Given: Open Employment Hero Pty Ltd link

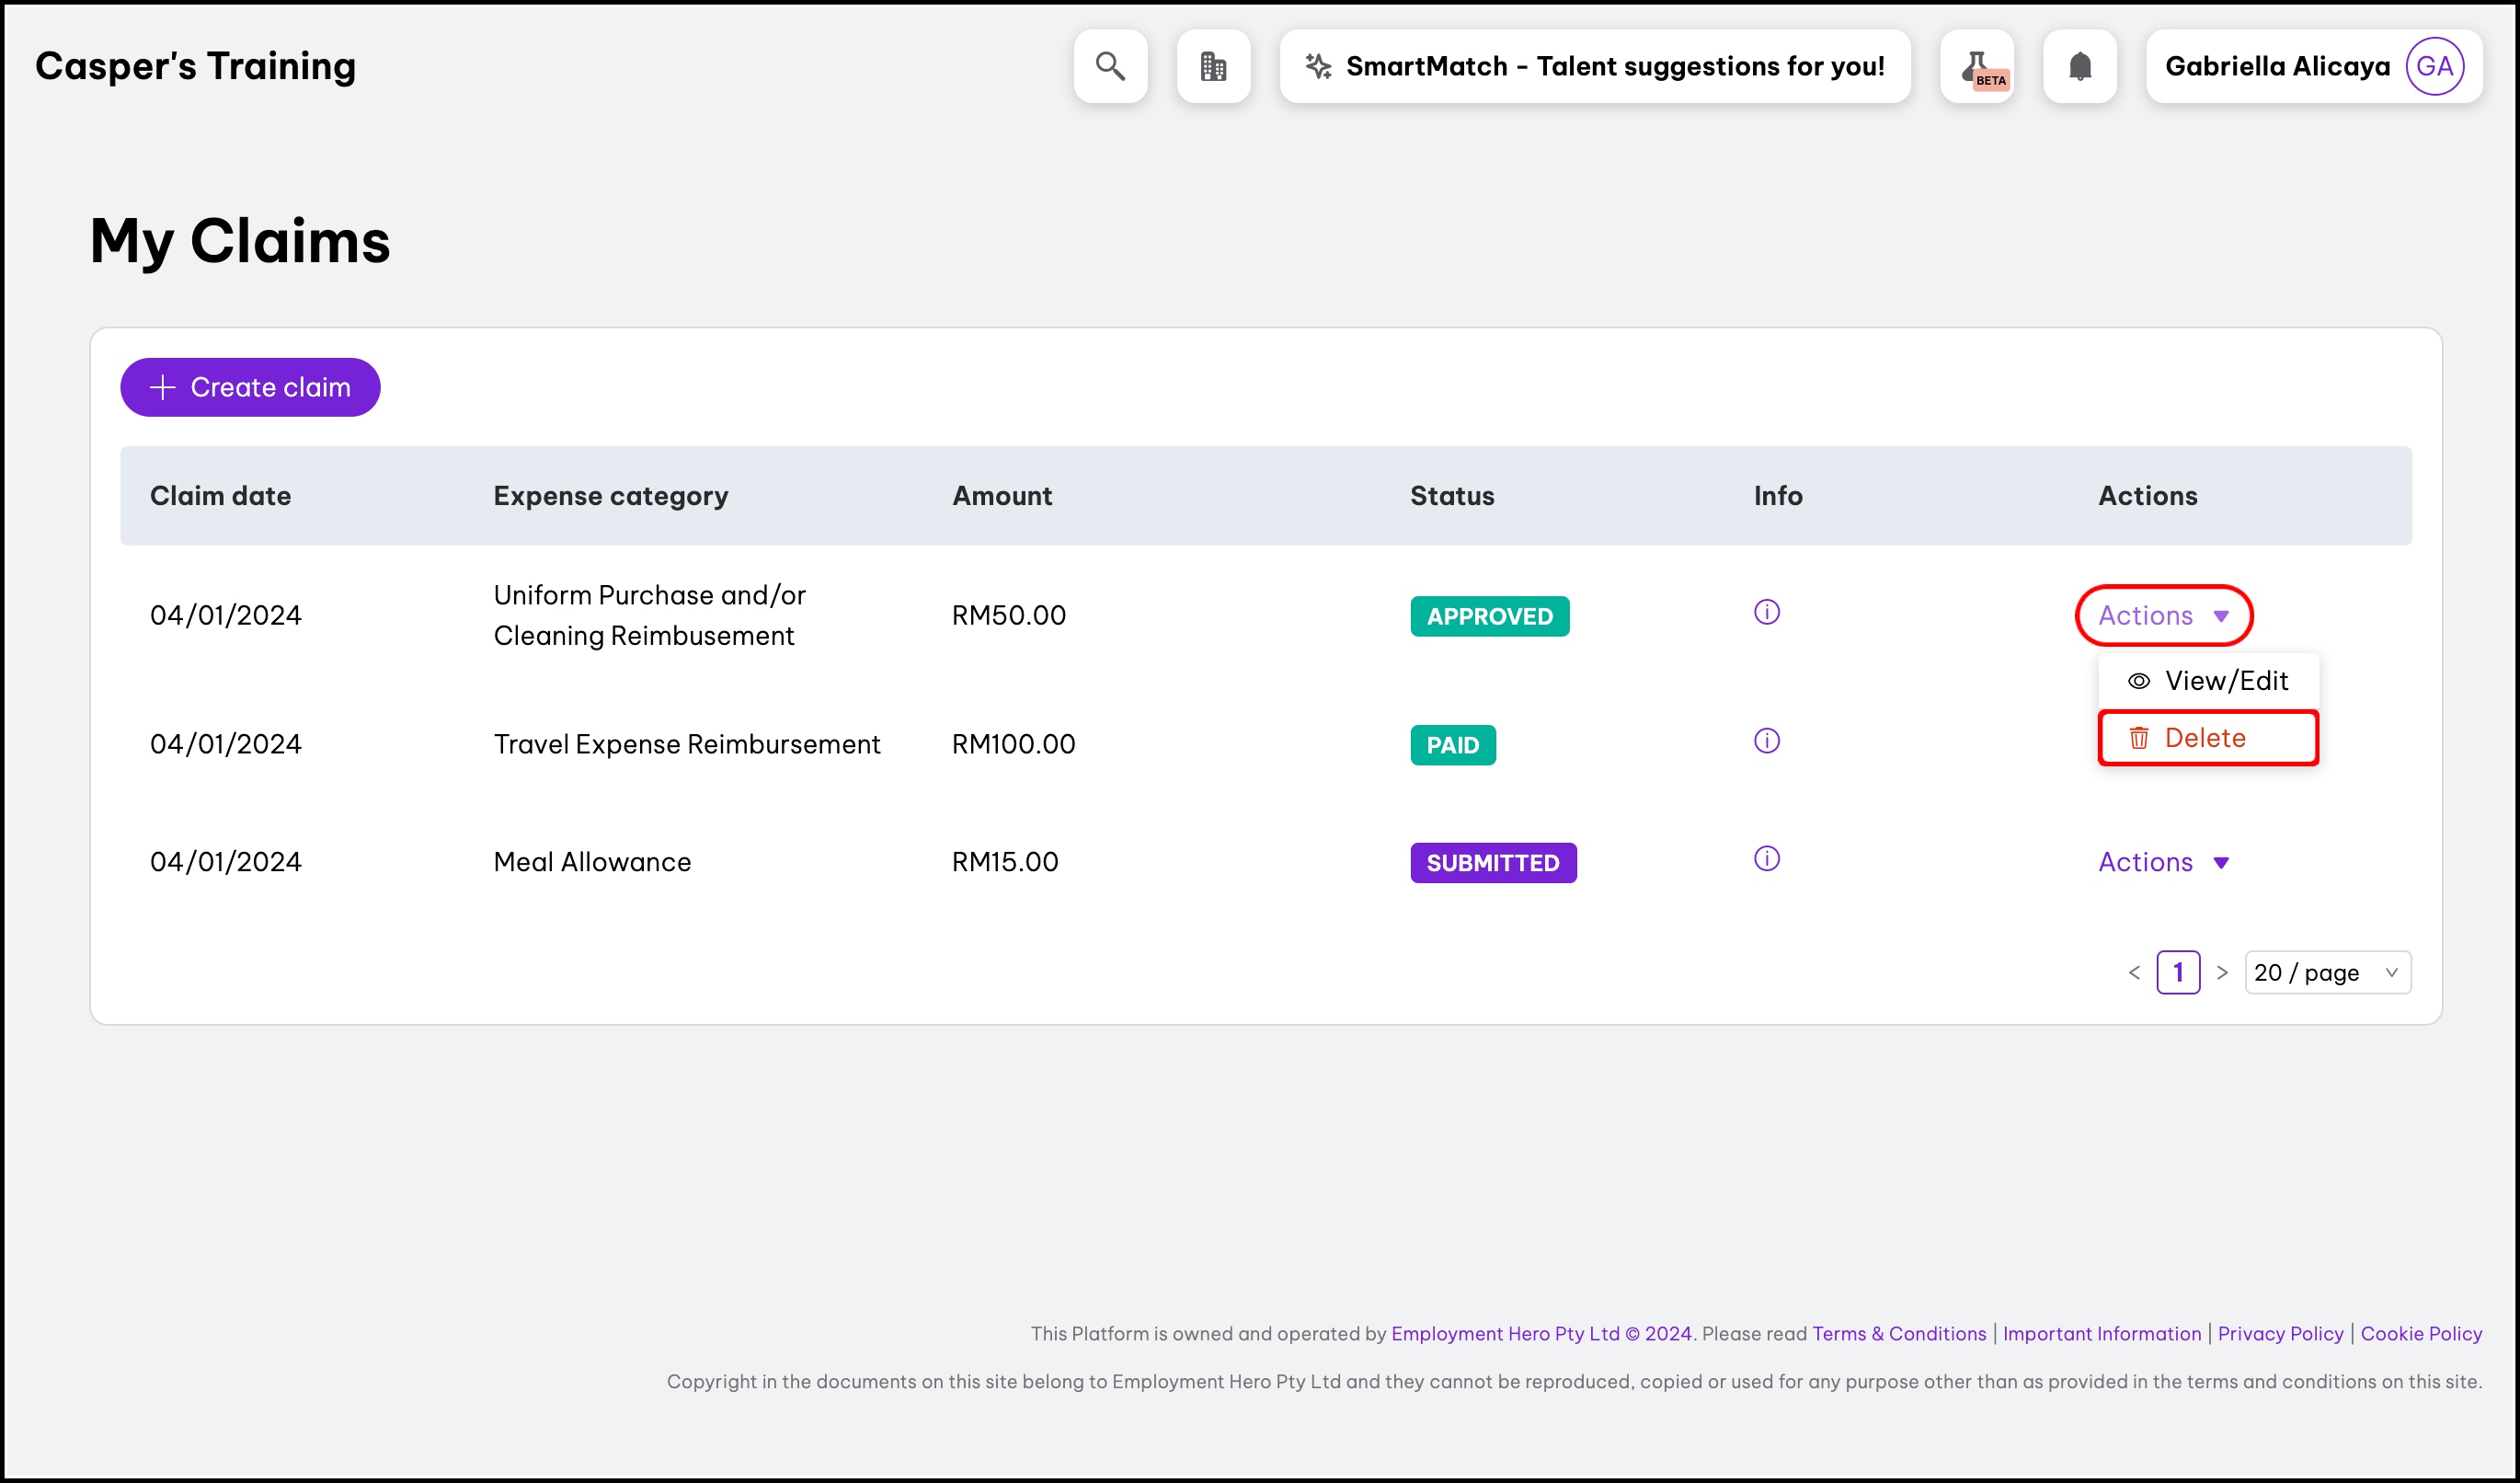Looking at the screenshot, I should coord(1541,1334).
